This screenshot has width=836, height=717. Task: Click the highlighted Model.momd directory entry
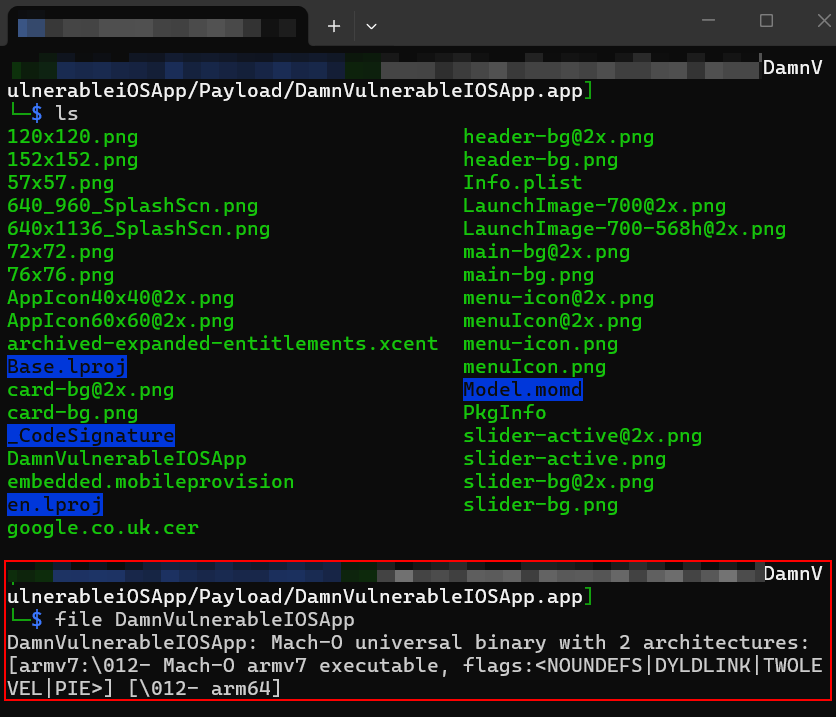(522, 390)
